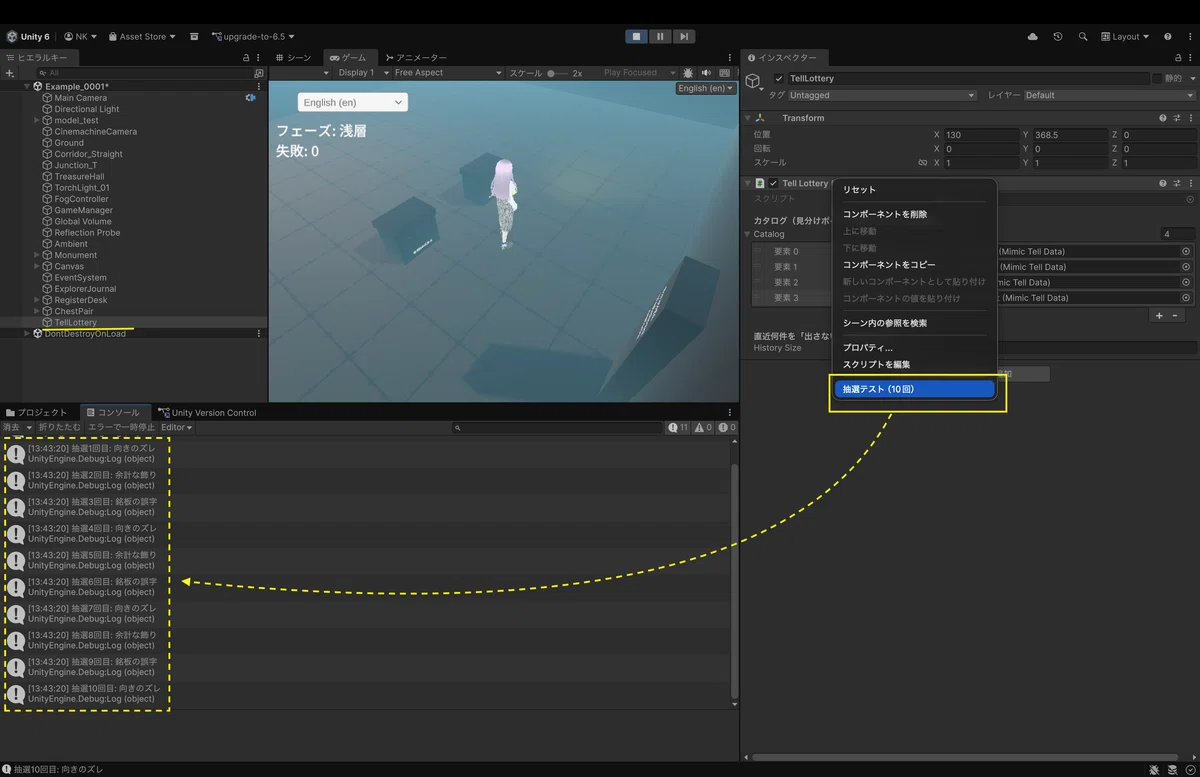
Task: Mute audio in Game view
Action: tap(706, 73)
